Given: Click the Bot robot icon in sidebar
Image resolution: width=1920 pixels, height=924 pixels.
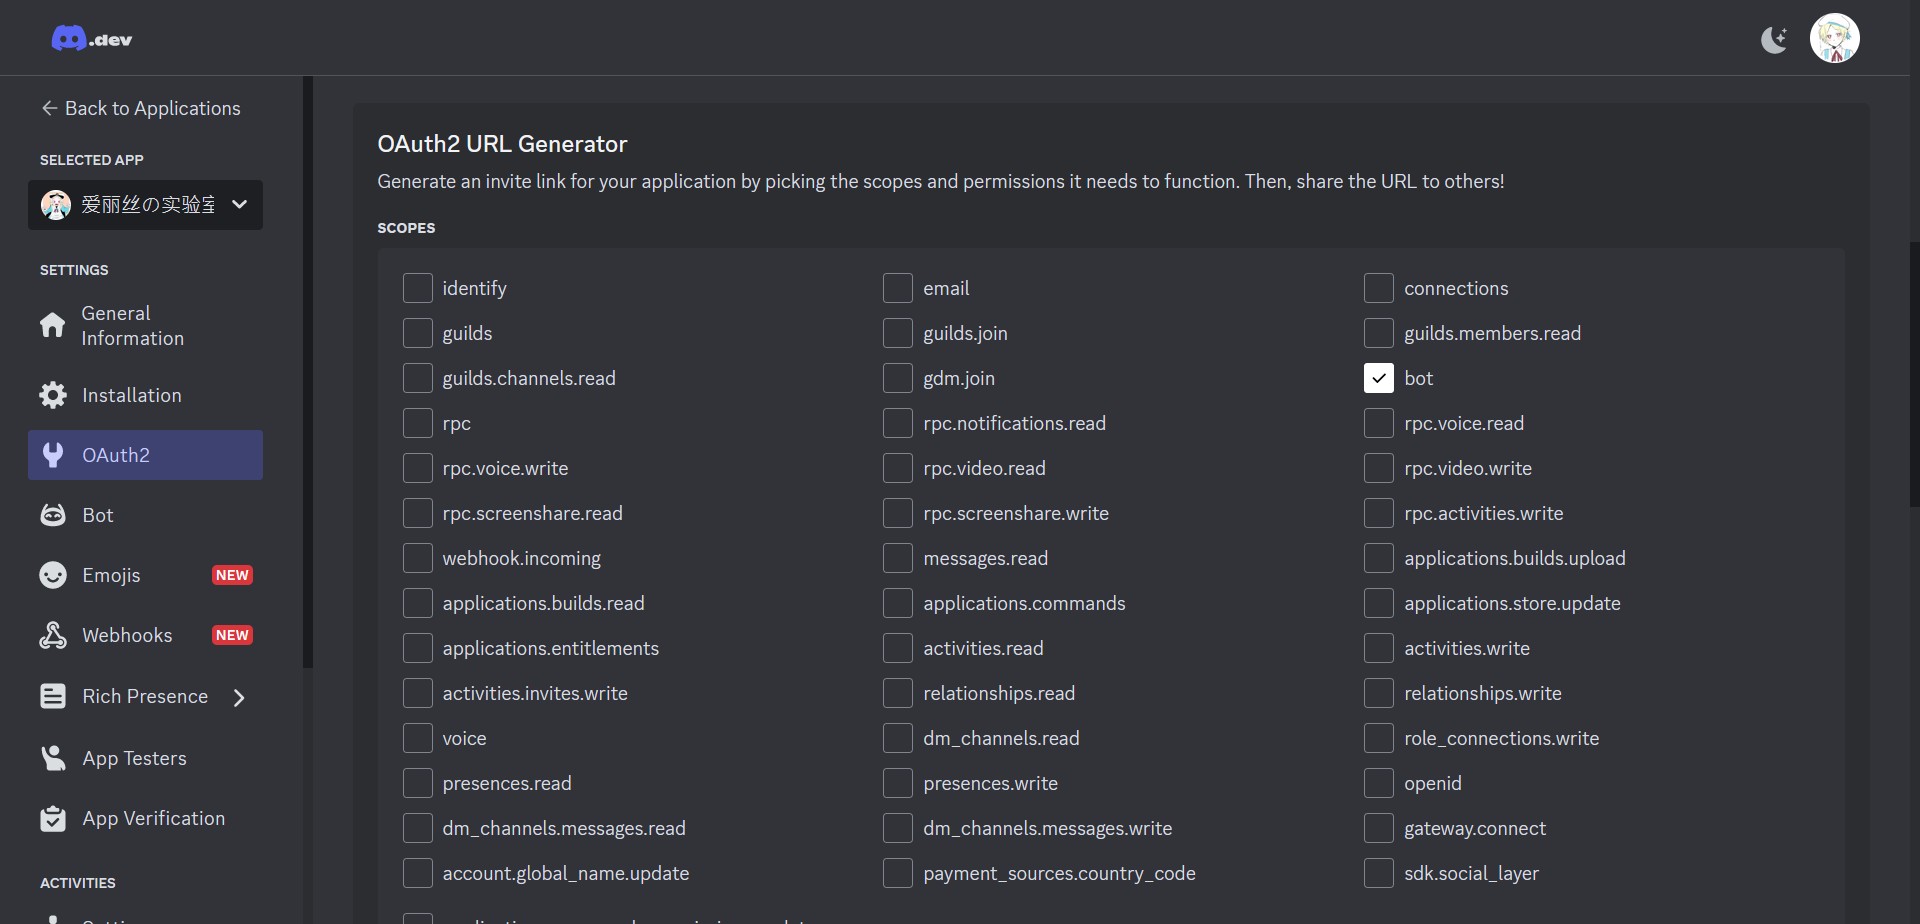Looking at the screenshot, I should coord(53,515).
